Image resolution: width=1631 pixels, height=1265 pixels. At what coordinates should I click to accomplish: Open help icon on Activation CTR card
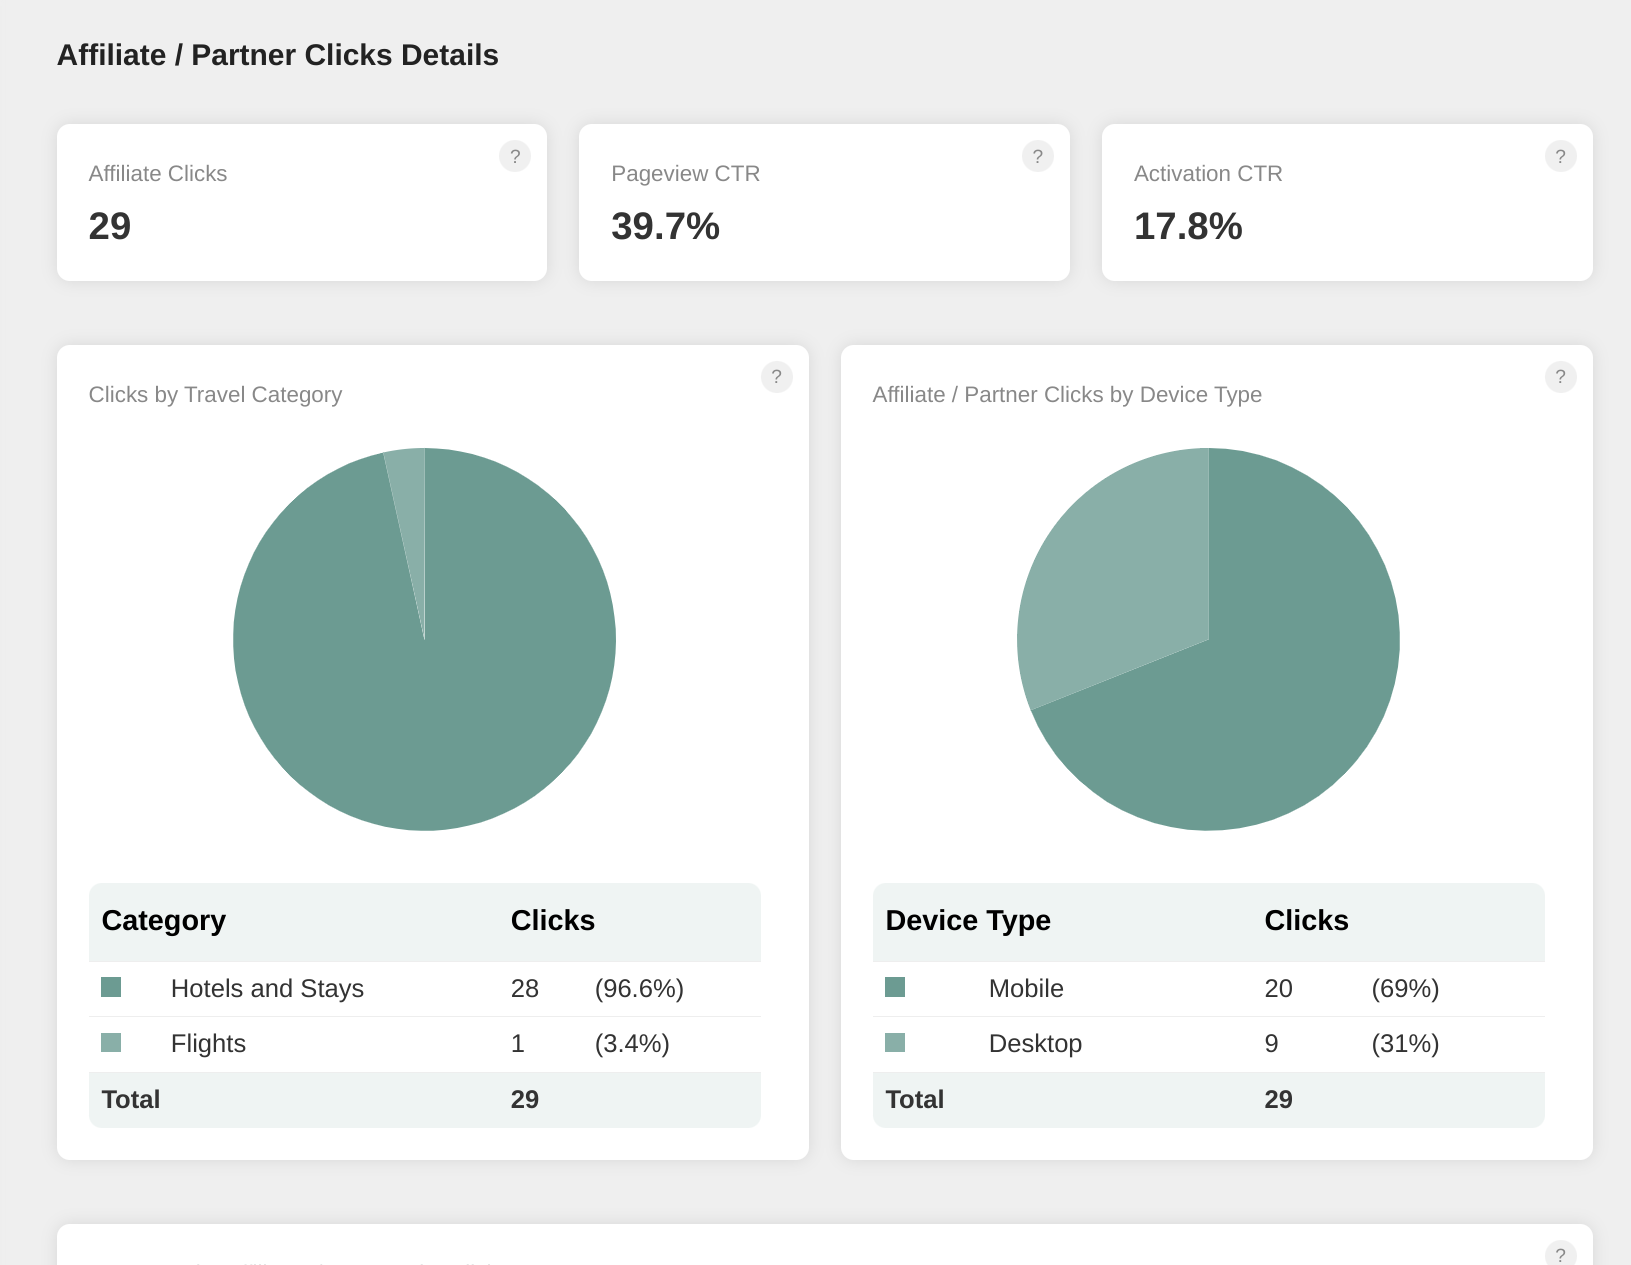point(1561,156)
